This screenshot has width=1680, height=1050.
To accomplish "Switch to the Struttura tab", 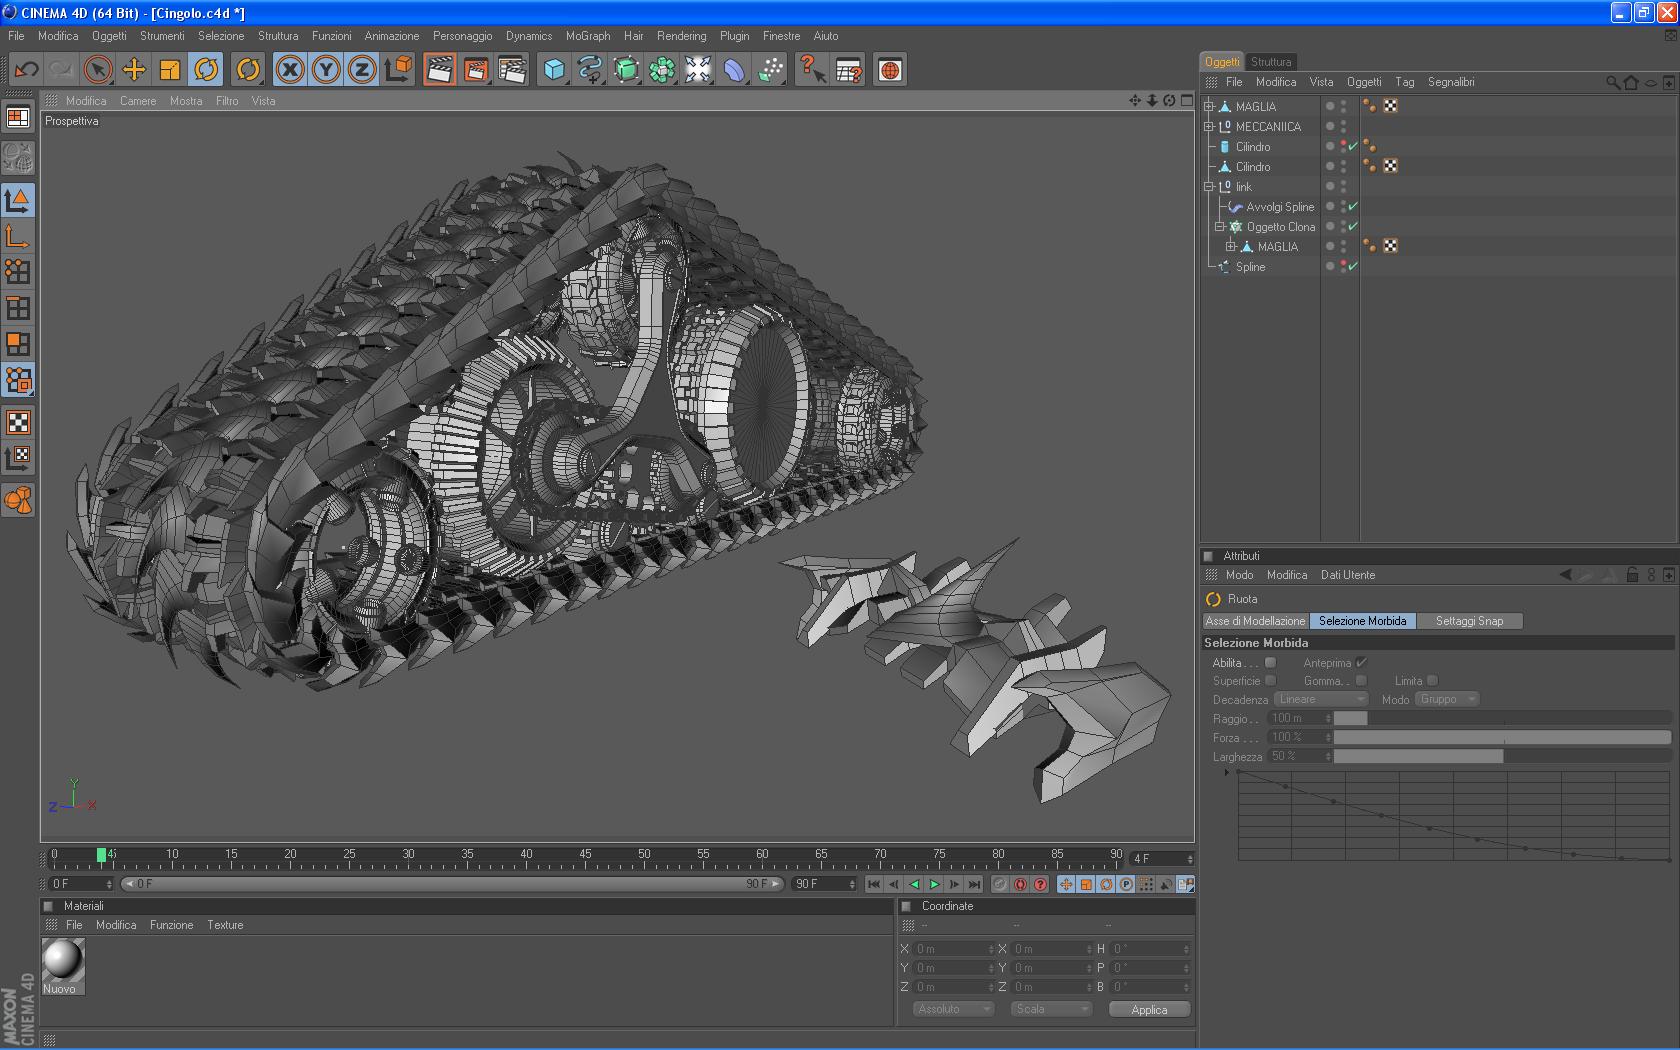I will 1270,62.
